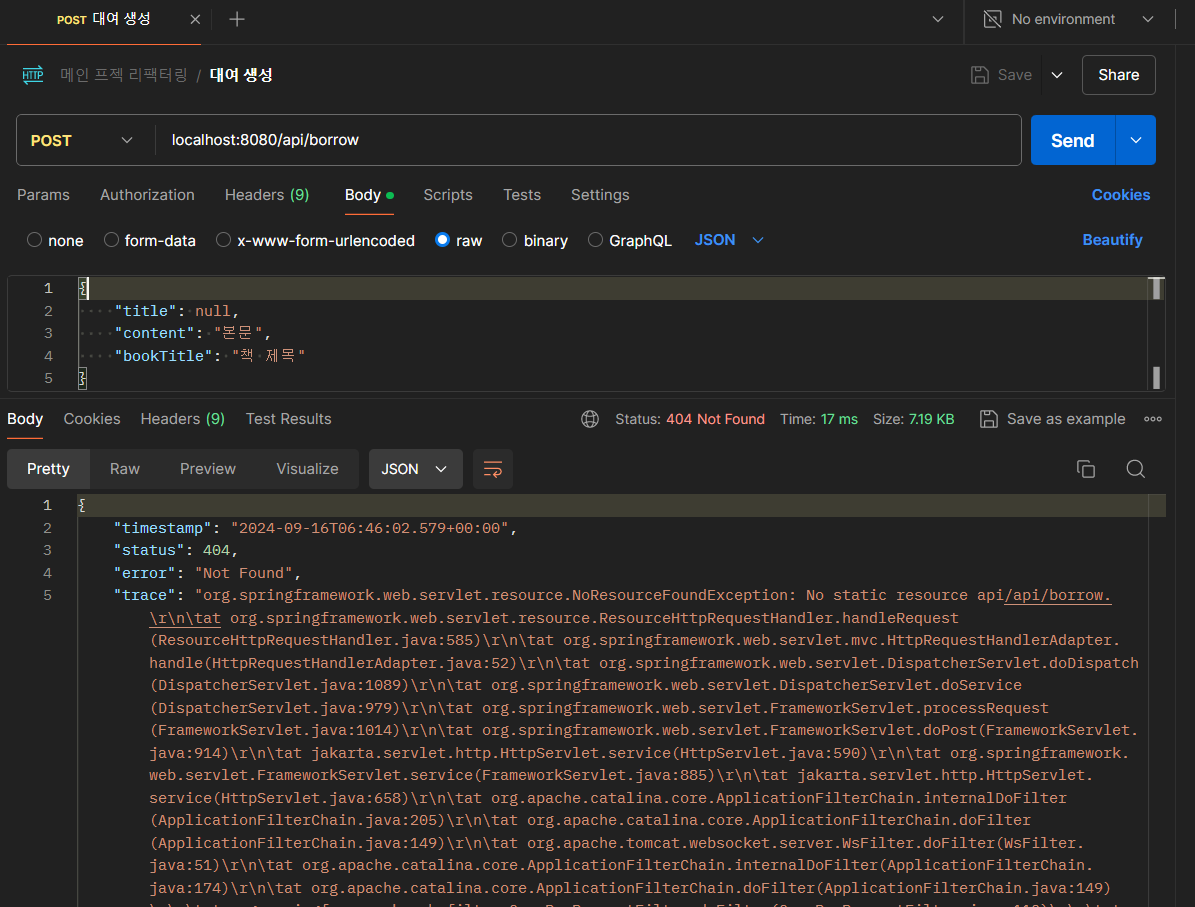
Task: Beautify the request body
Action: pyautogui.click(x=1112, y=240)
